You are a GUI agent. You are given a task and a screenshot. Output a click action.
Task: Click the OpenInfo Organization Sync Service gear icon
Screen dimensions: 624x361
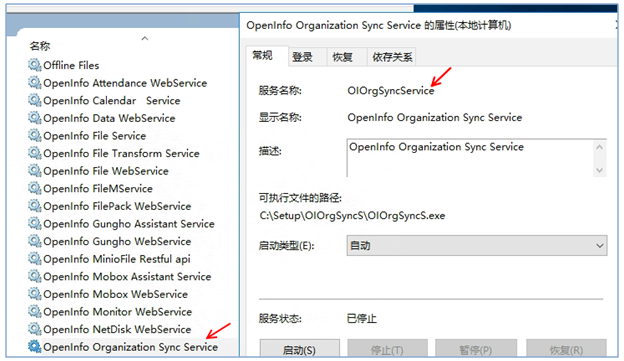click(x=35, y=346)
